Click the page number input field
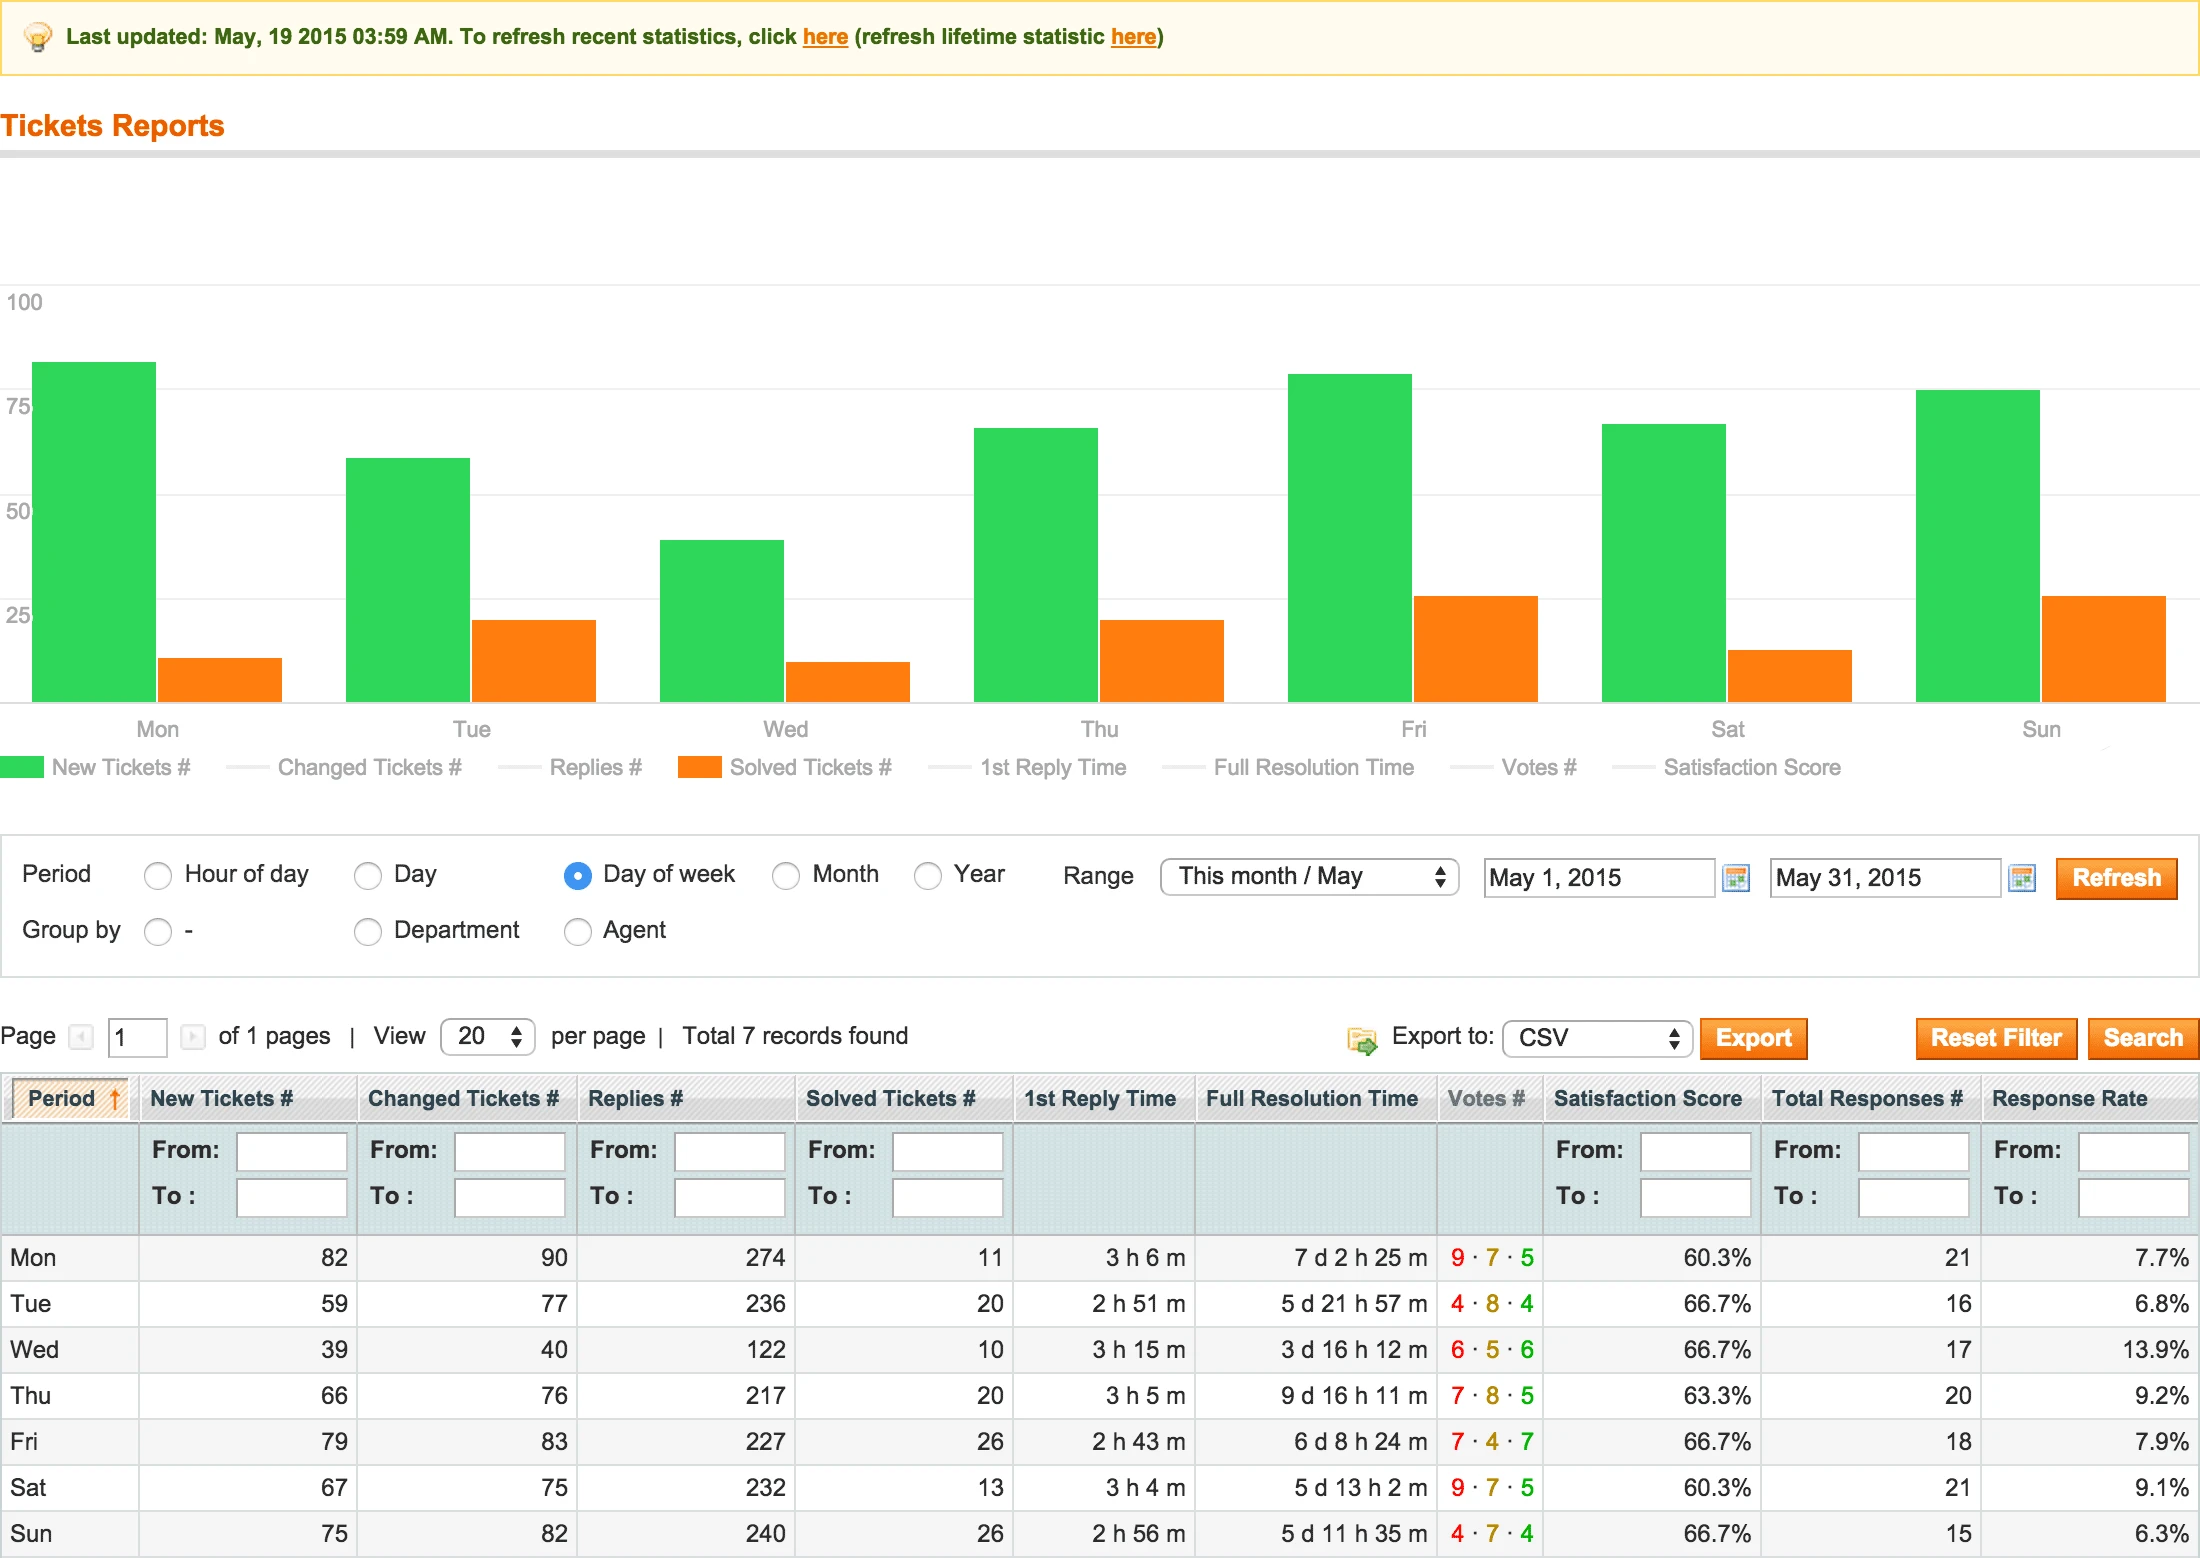This screenshot has width=2200, height=1558. (x=137, y=1037)
